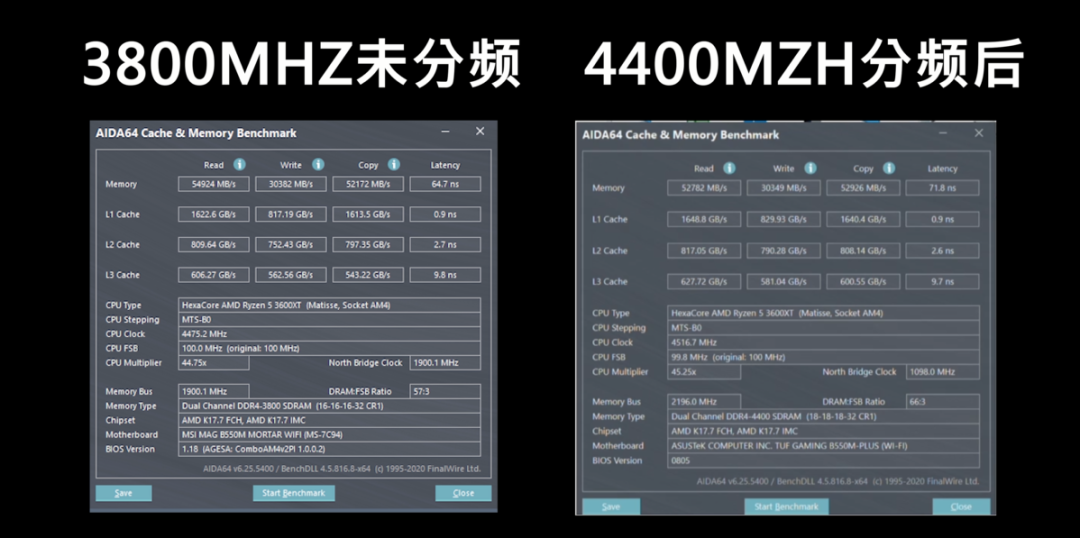Click the Copy info icon in right AIDA64 window
1080x538 pixels.
tap(889, 168)
